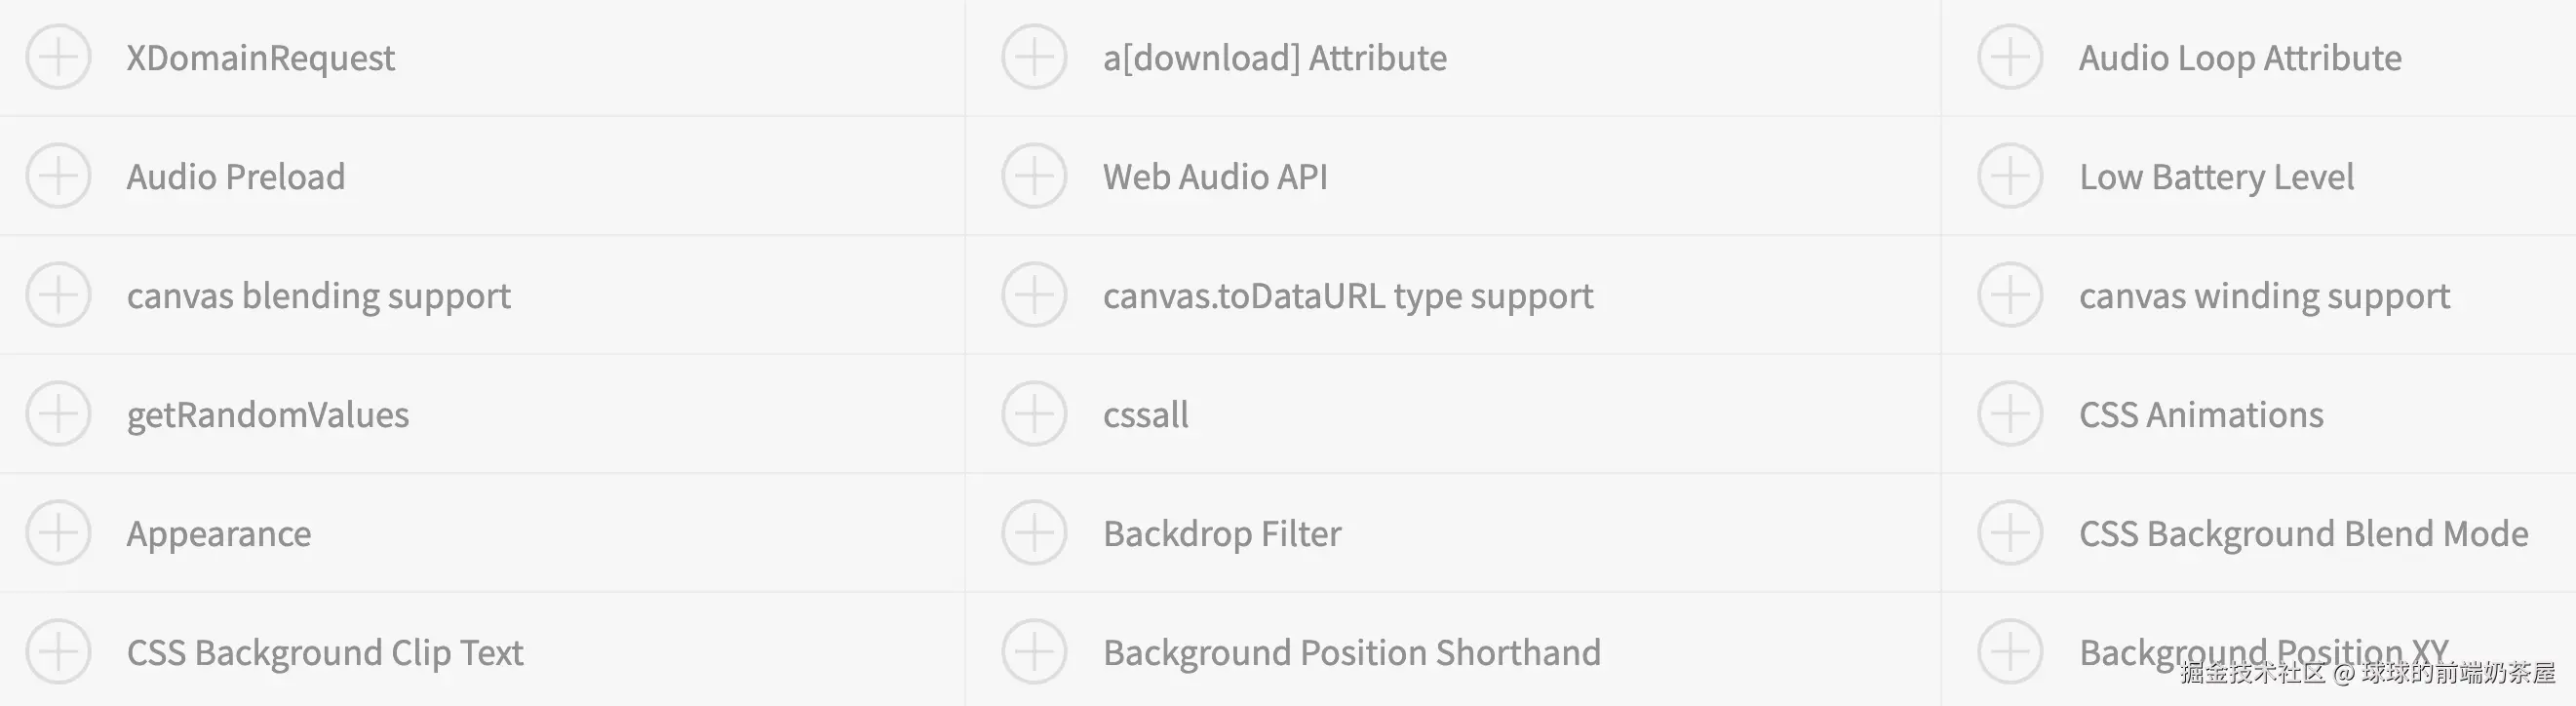
Task: Click the plus icon next to Audio Preload
Action: tap(58, 176)
